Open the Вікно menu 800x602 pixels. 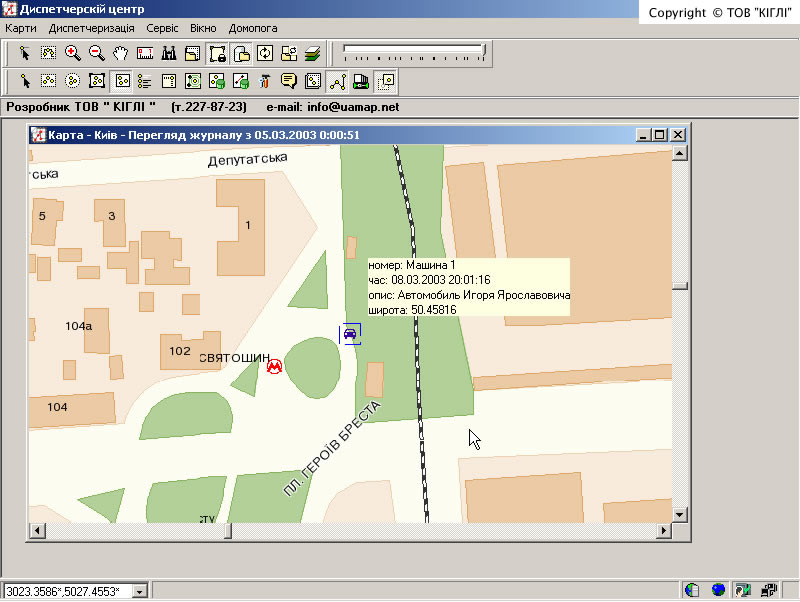click(203, 28)
